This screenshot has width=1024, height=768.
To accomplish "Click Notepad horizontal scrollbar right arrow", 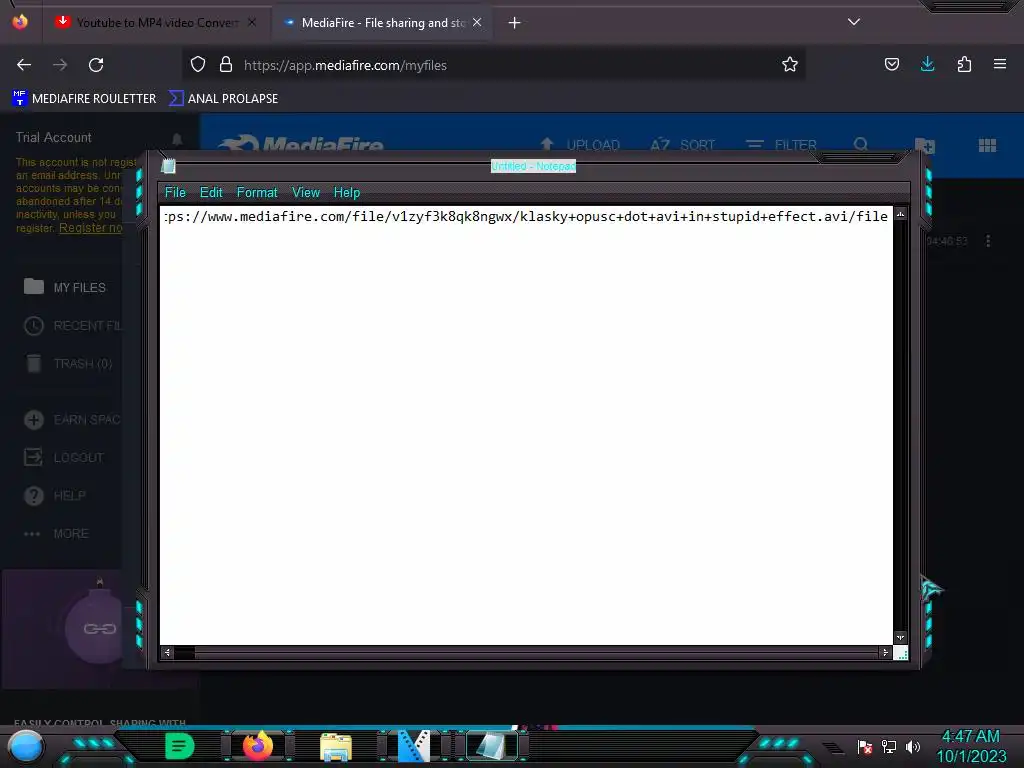I will (885, 652).
